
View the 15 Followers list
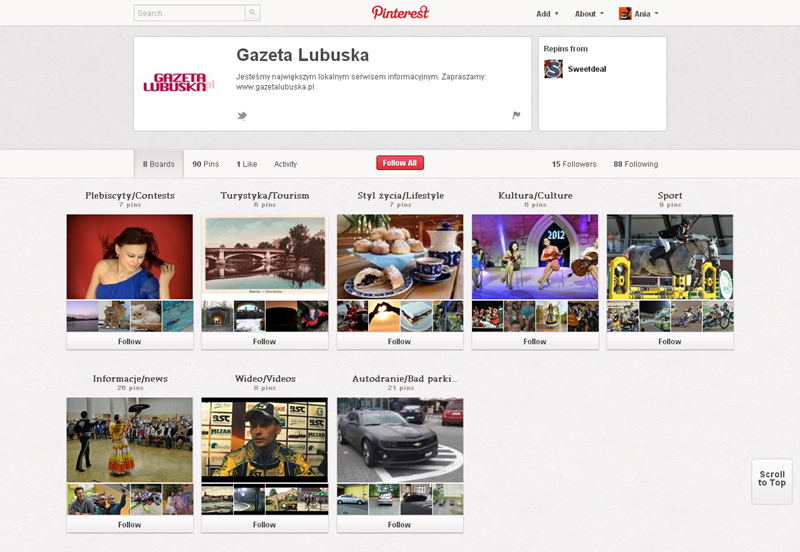coord(574,164)
